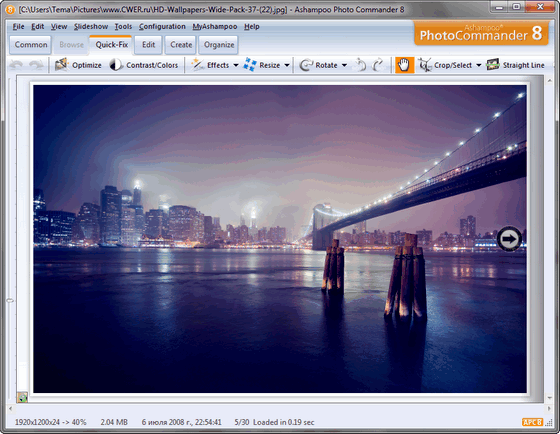Viewport: 560px width, 434px height.
Task: Expand the Resize dropdown arrow
Action: 287,65
